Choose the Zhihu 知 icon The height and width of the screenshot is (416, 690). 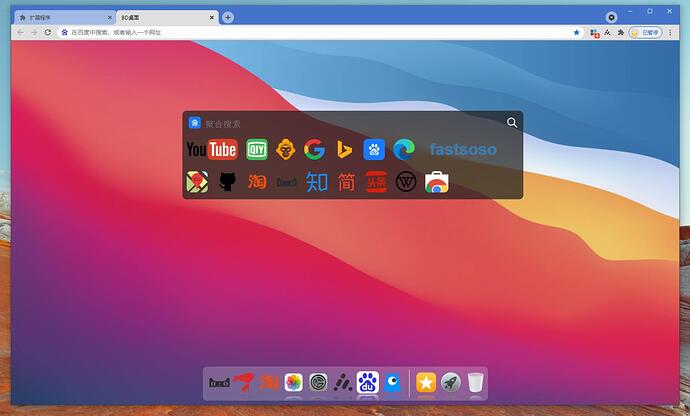(316, 182)
